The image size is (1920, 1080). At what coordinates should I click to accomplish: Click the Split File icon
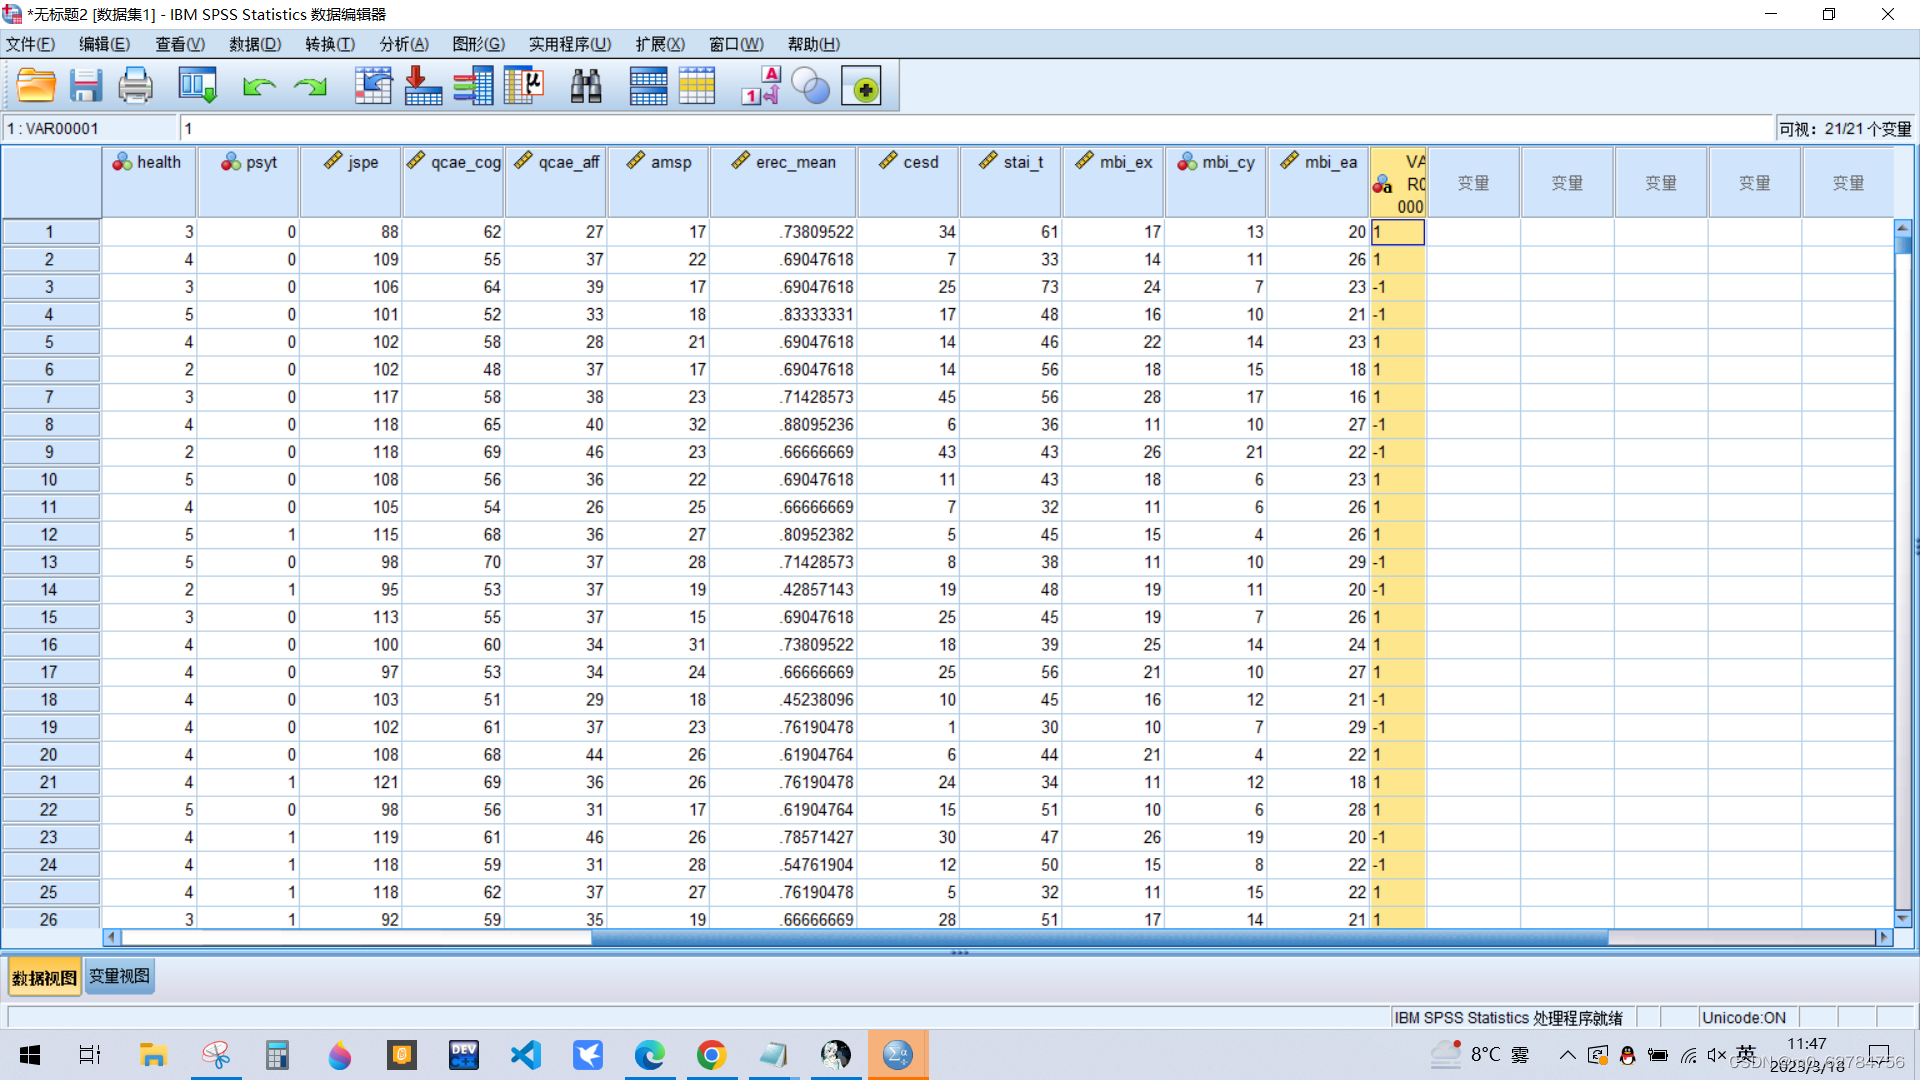(648, 86)
